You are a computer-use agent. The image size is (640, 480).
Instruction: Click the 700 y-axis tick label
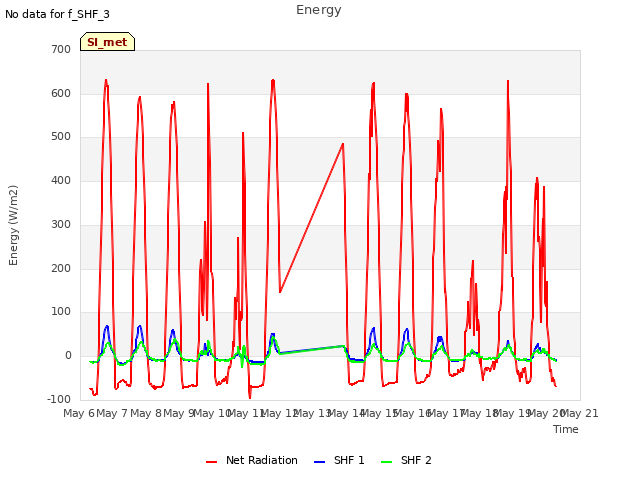pyautogui.click(x=61, y=49)
